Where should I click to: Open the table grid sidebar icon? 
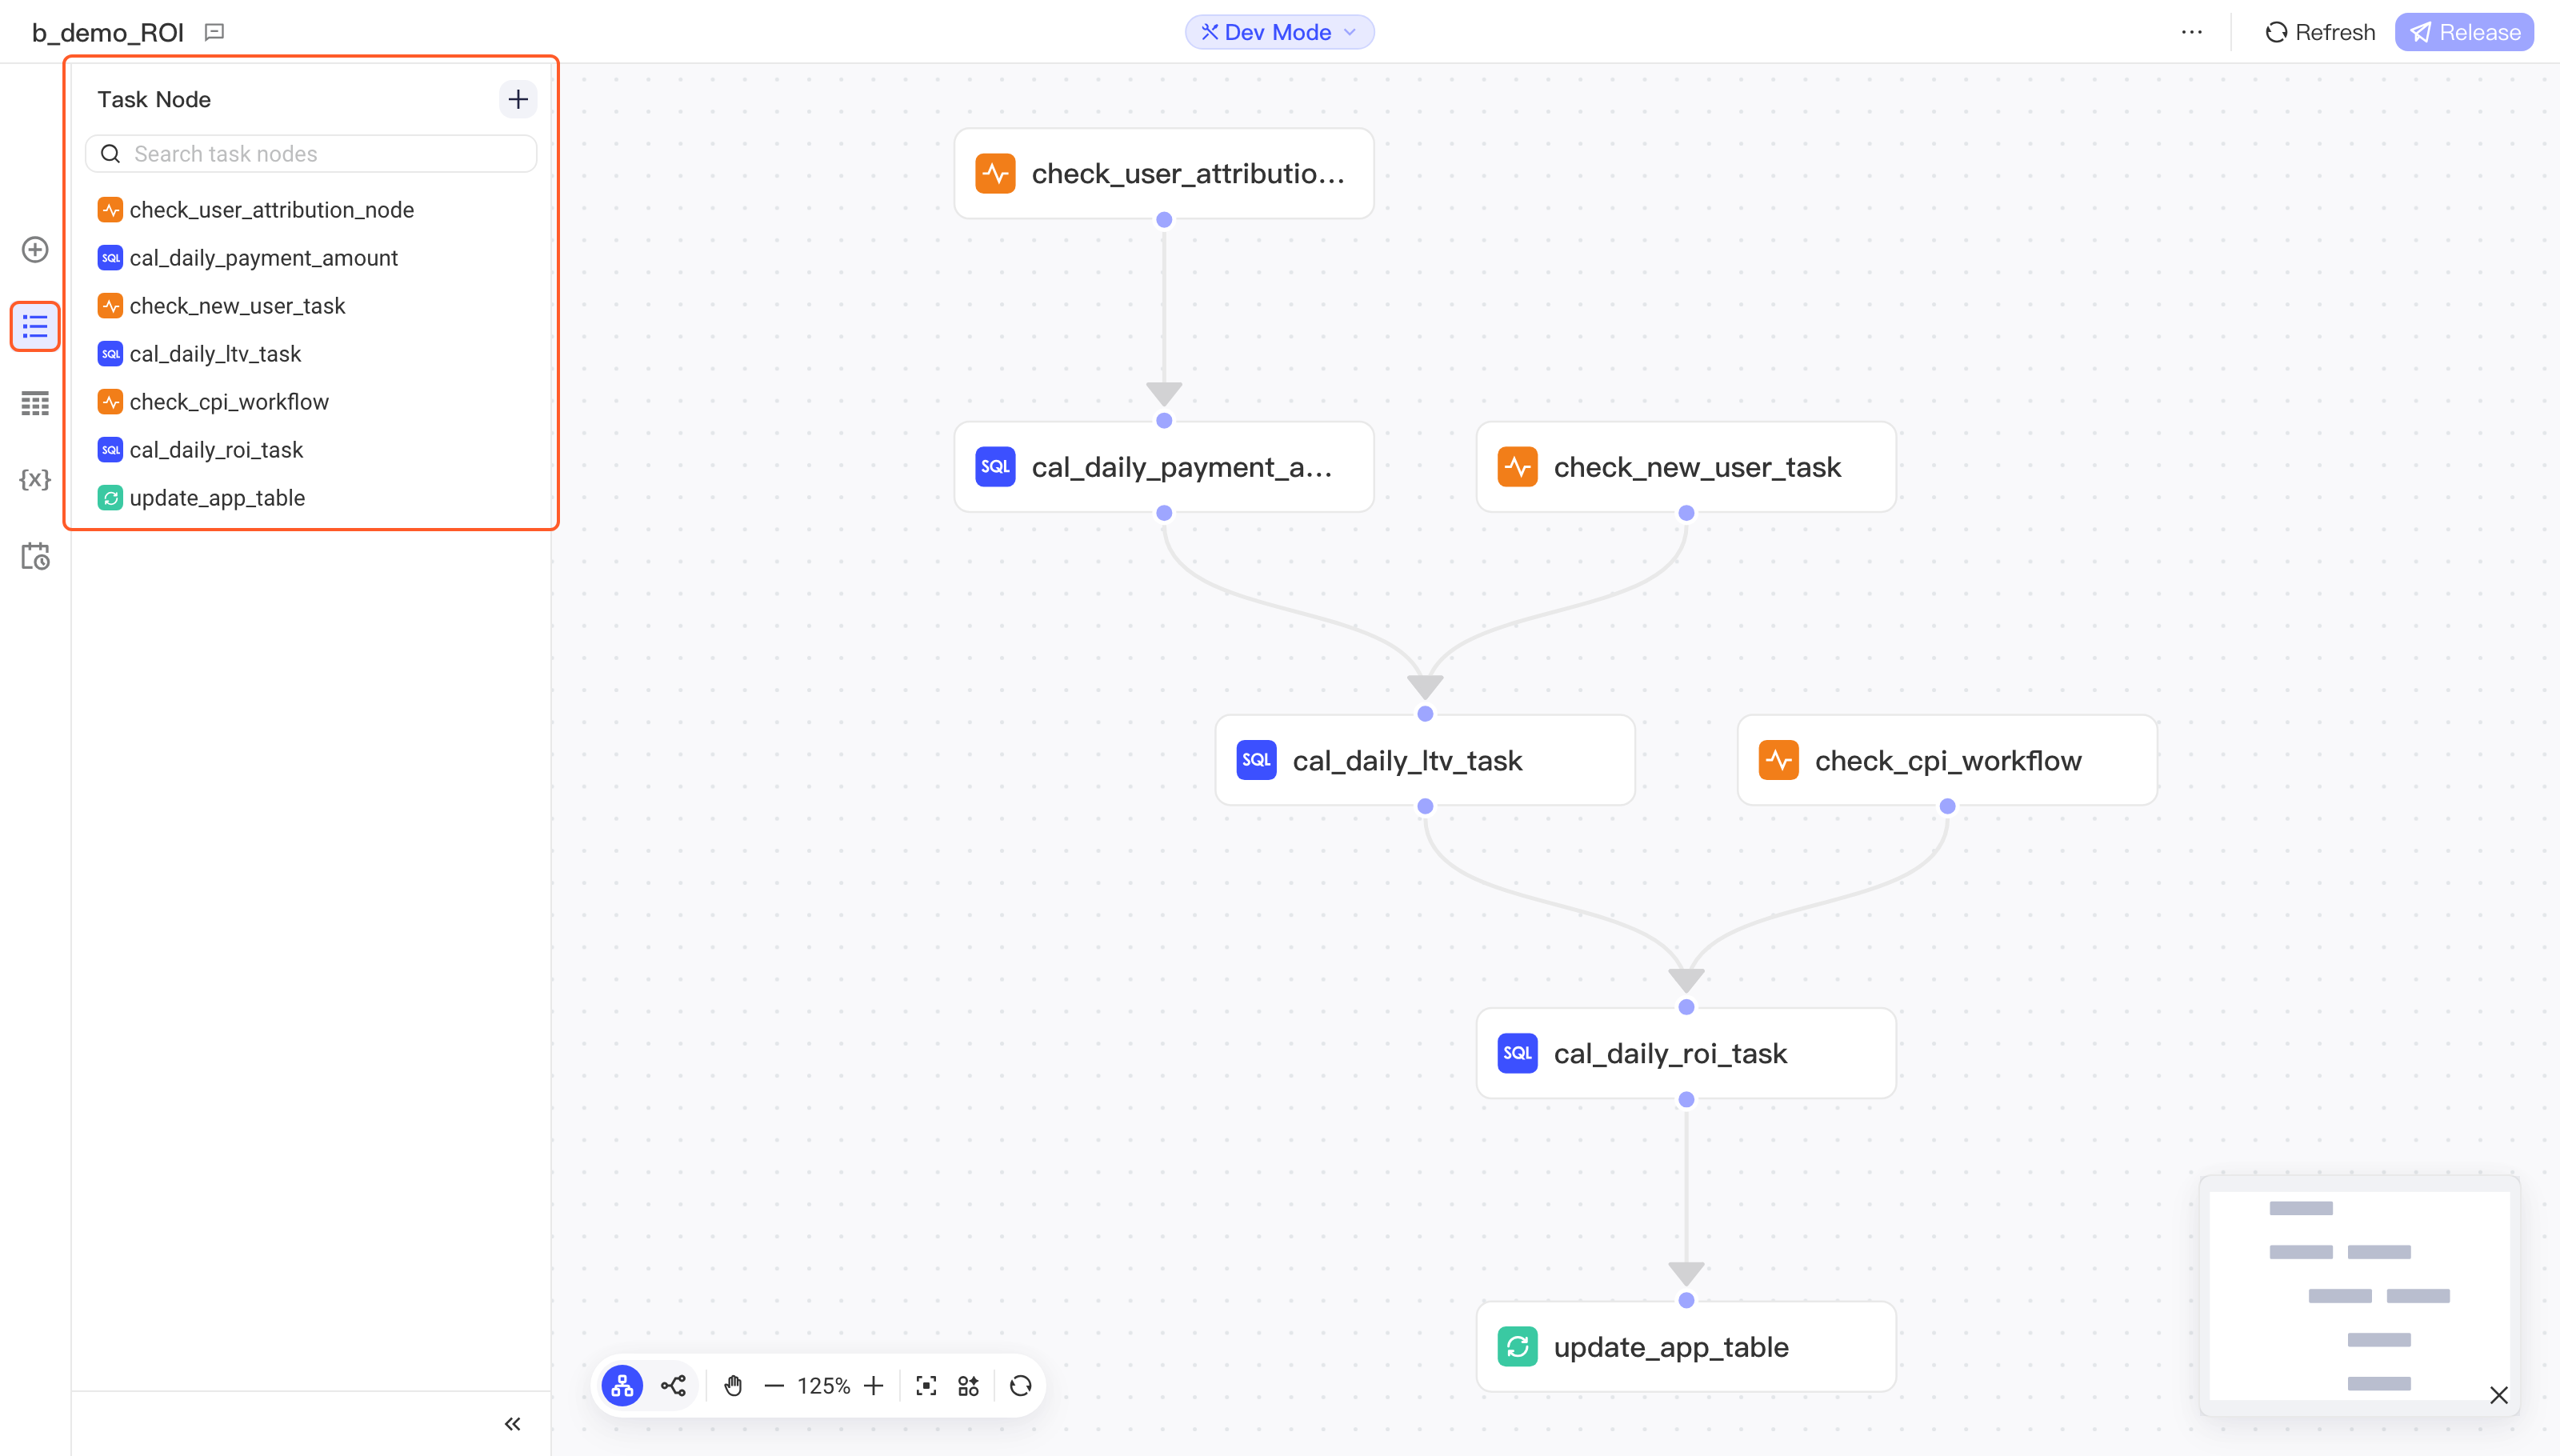tap(35, 403)
